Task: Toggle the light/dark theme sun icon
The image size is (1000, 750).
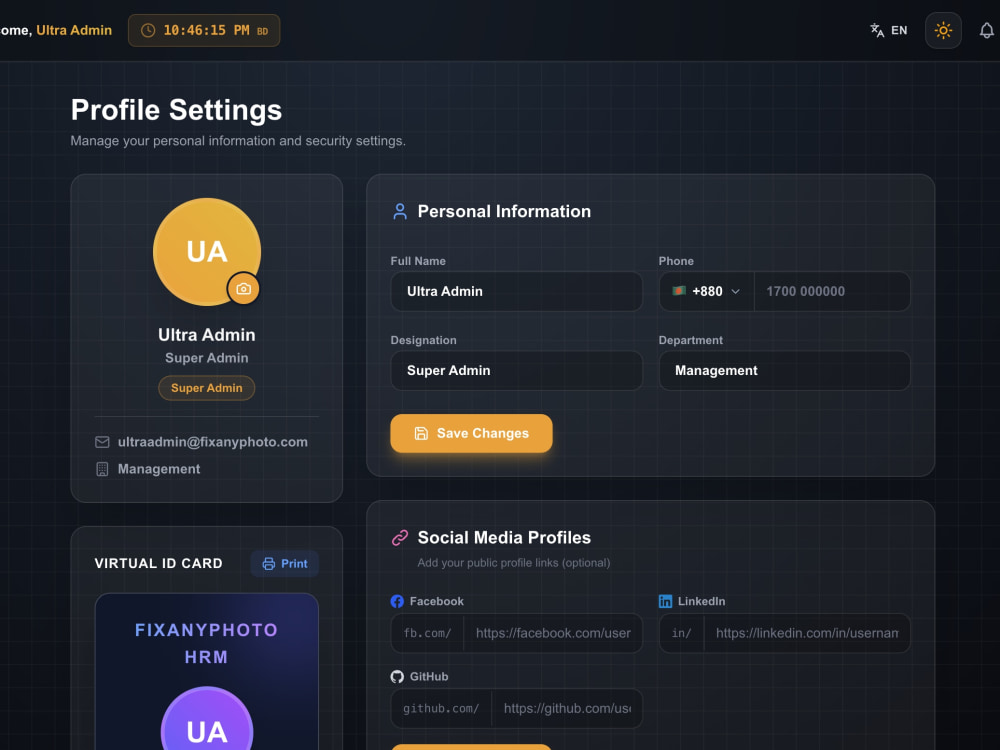Action: point(943,30)
